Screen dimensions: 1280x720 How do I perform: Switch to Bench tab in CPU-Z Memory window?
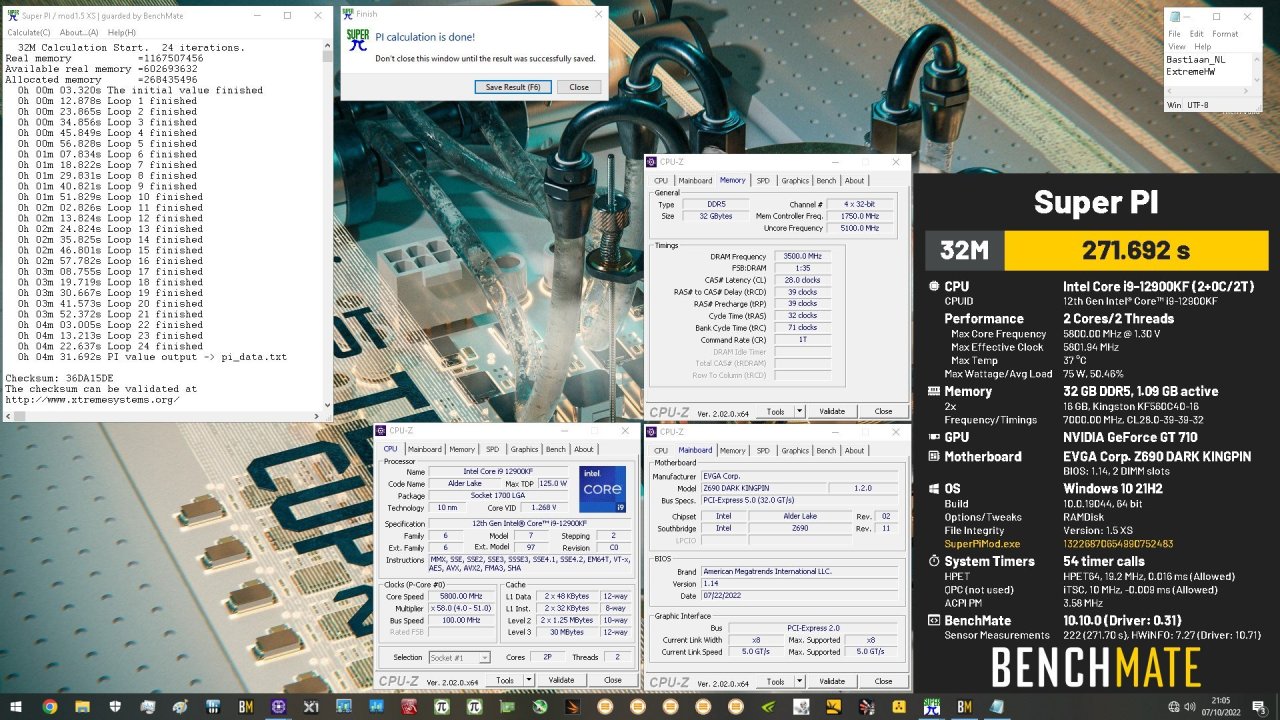pos(826,181)
